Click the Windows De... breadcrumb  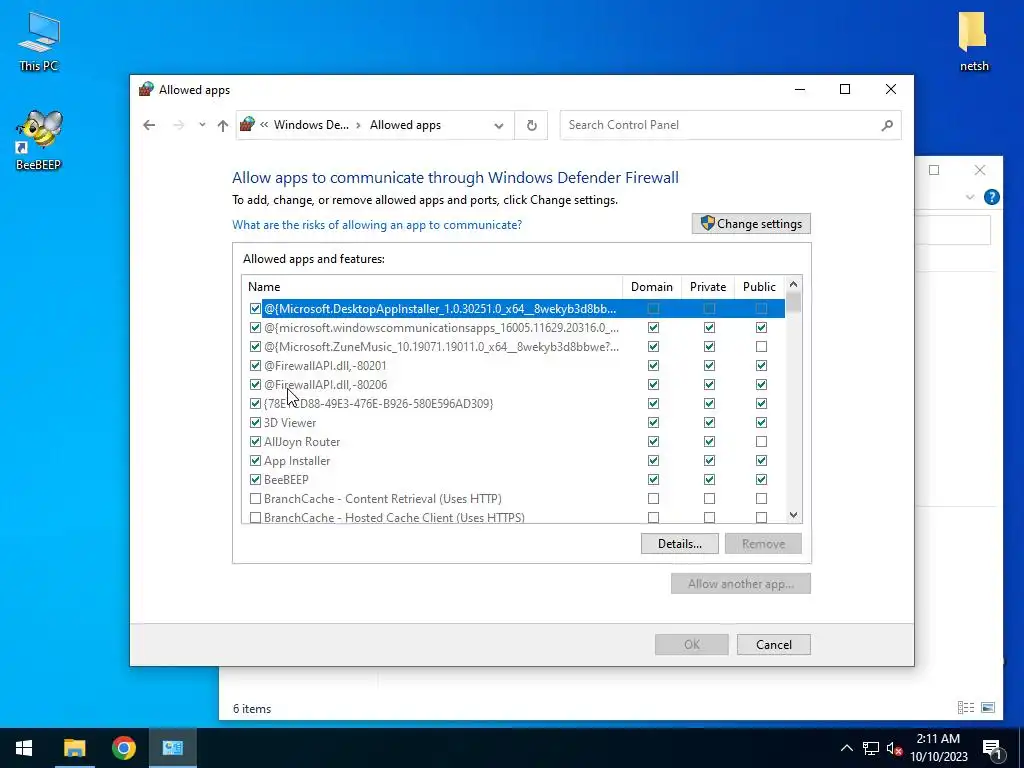[311, 125]
